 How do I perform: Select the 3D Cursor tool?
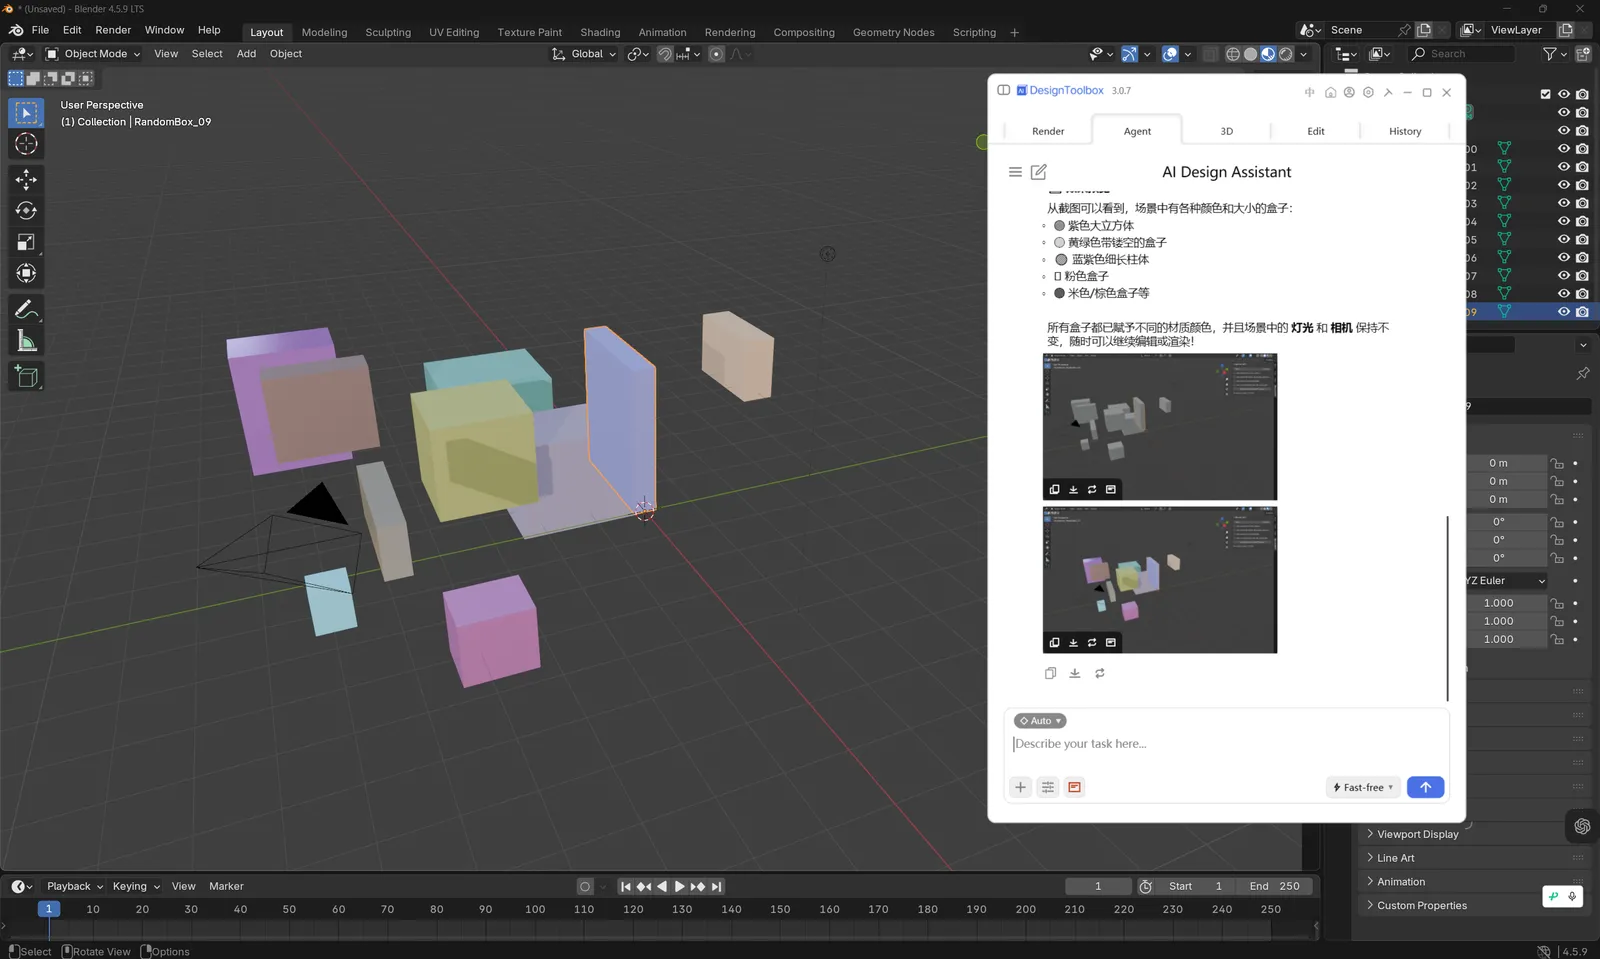coord(26,144)
